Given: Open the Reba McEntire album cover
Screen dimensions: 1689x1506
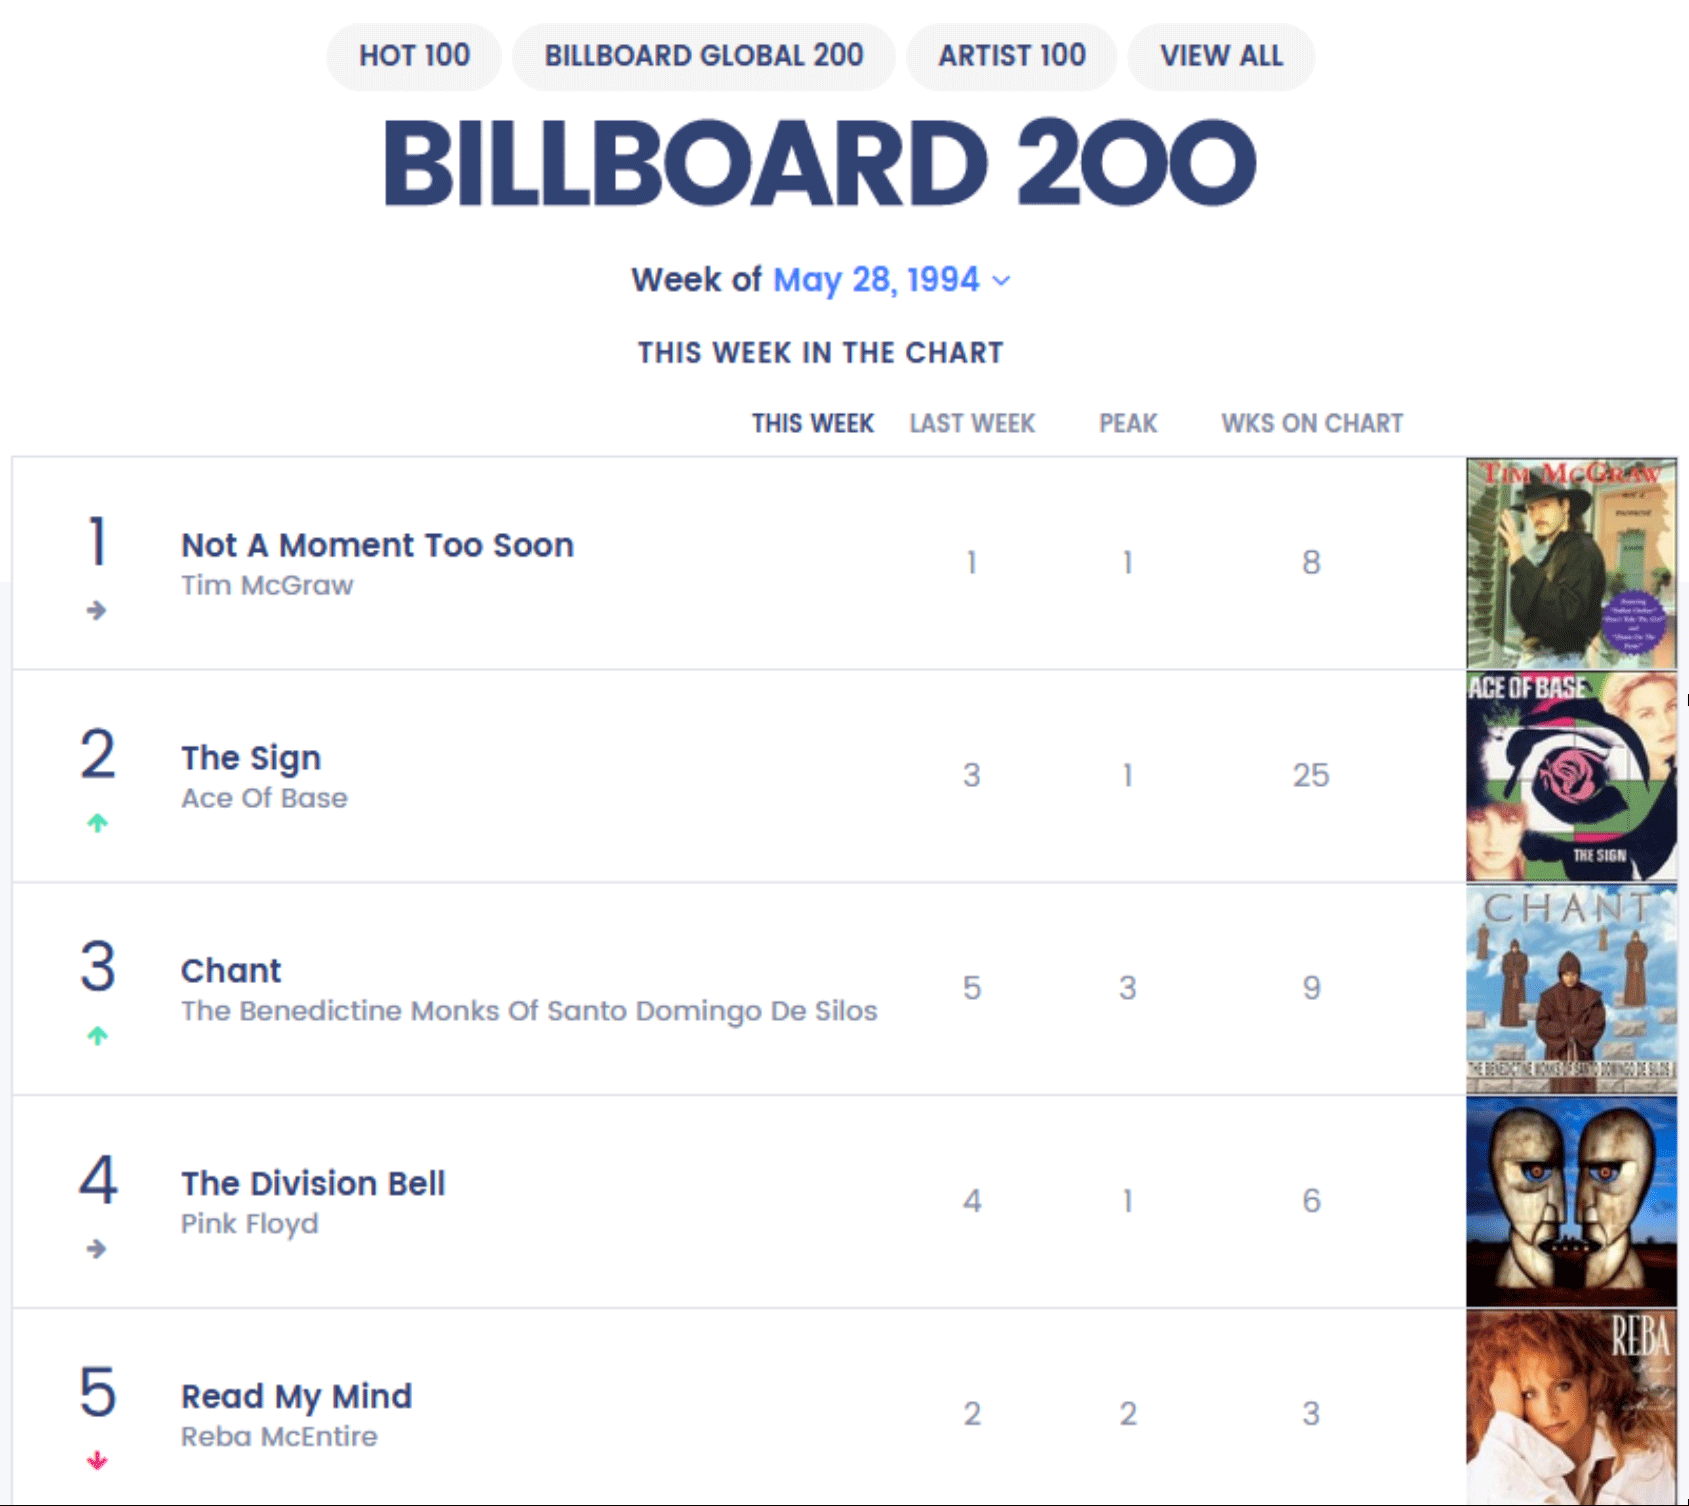Looking at the screenshot, I should [1571, 1407].
